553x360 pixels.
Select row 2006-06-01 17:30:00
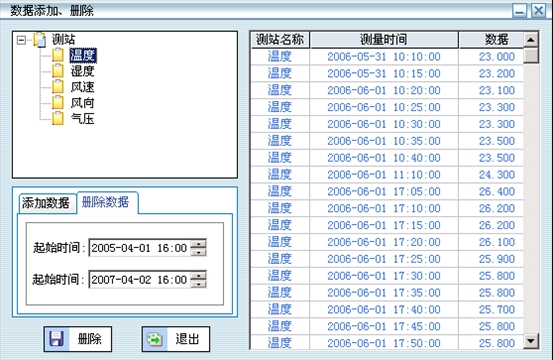coord(387,276)
